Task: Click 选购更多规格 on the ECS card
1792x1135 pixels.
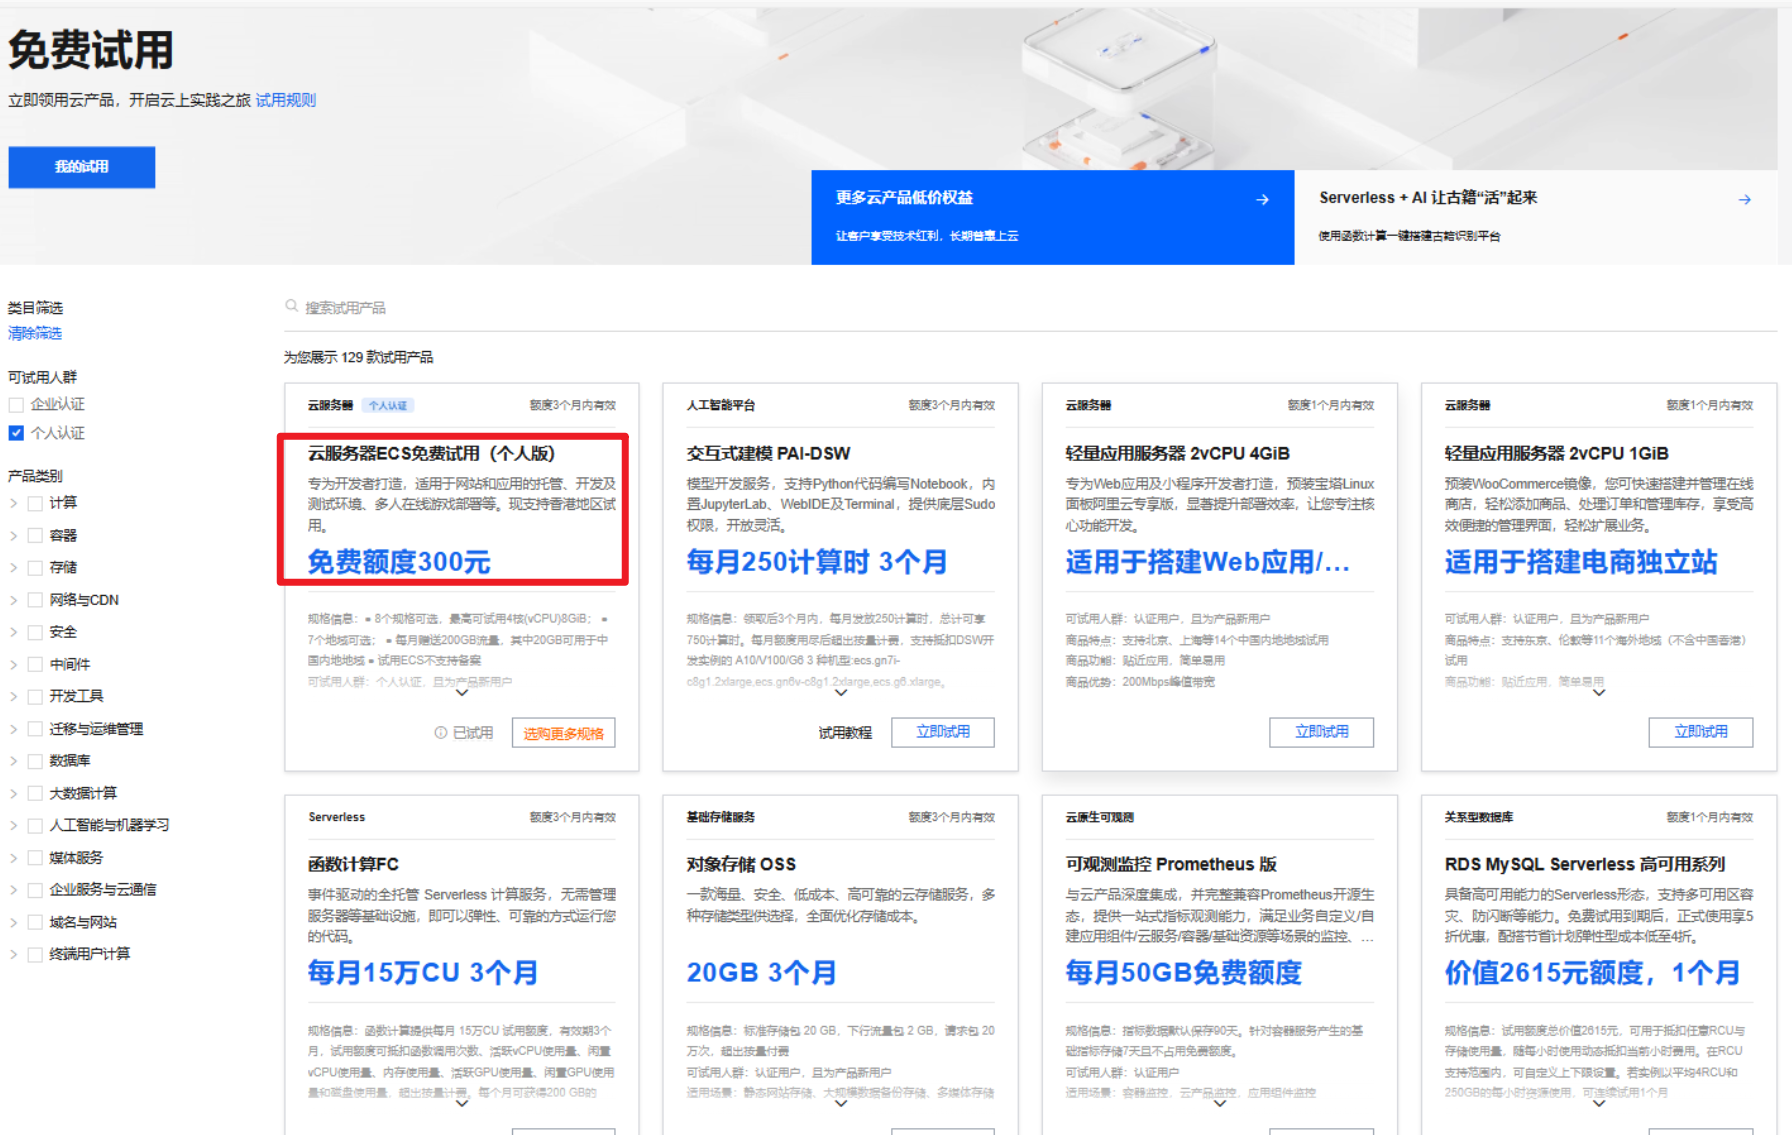Action: click(x=563, y=732)
